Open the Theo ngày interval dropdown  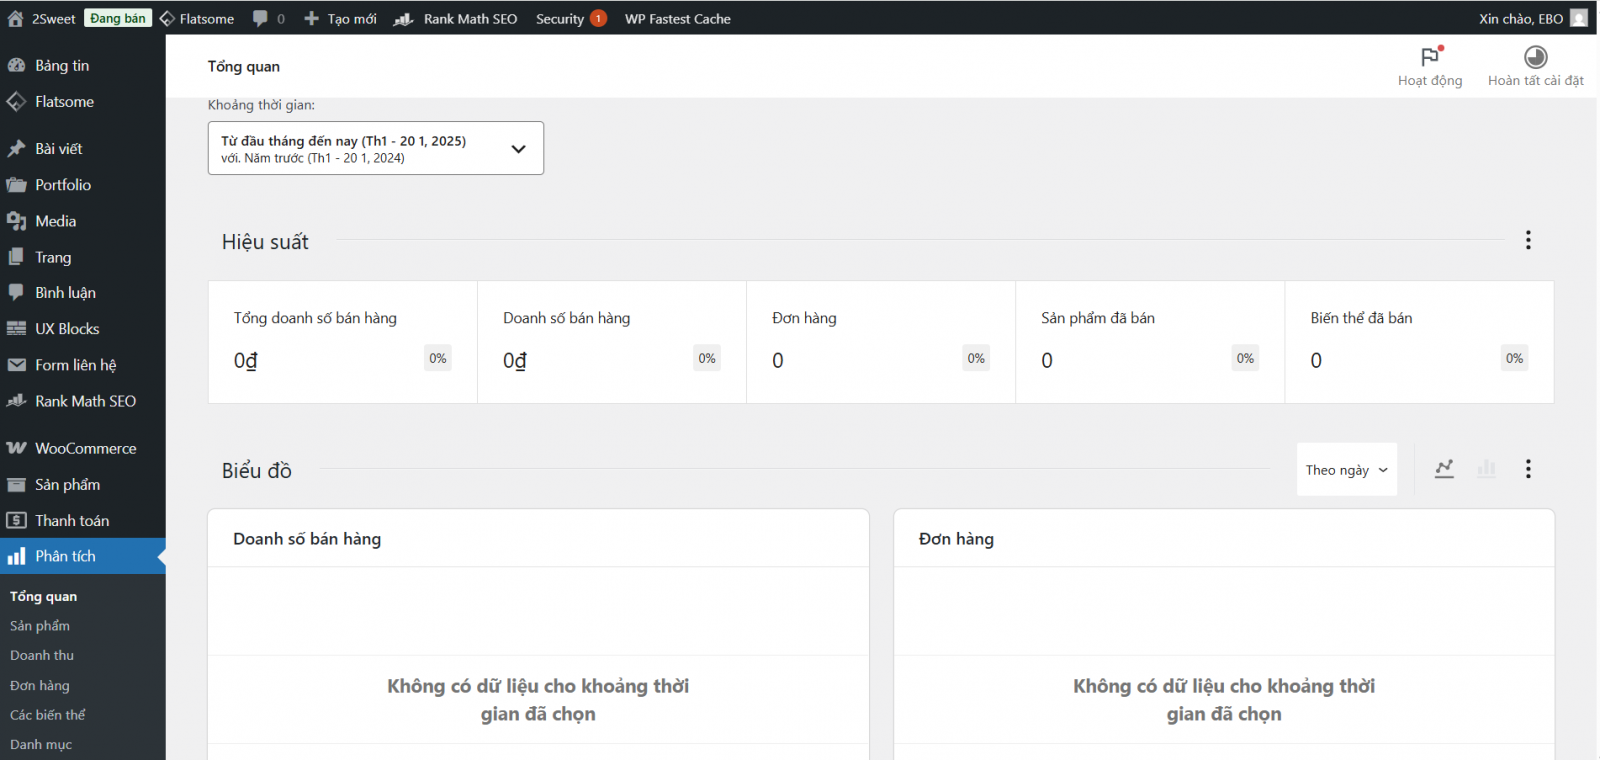(x=1346, y=470)
